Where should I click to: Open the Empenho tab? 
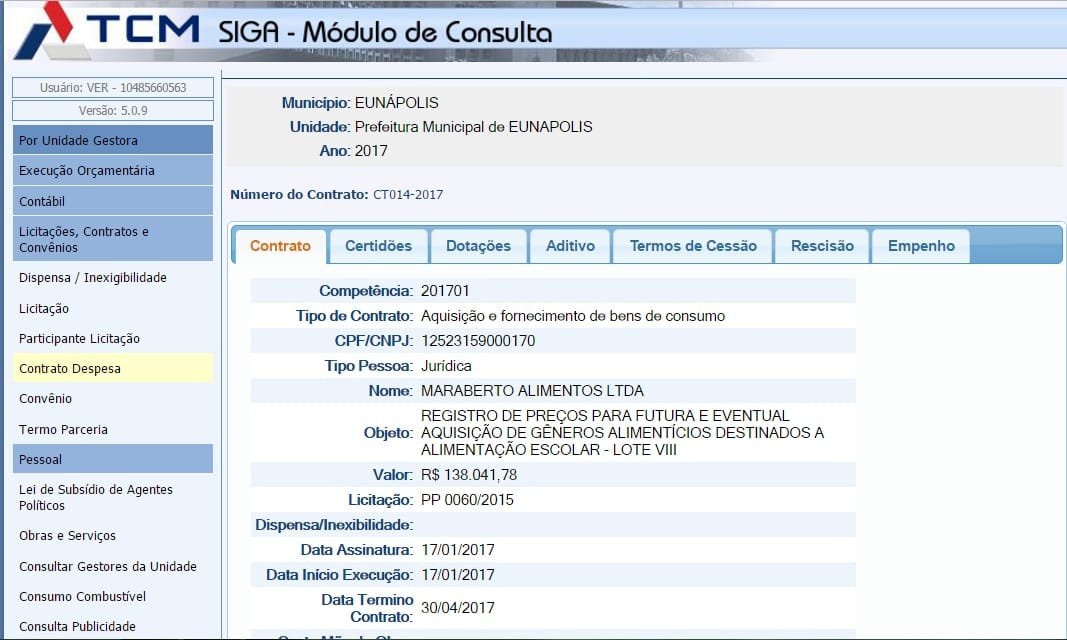point(921,246)
